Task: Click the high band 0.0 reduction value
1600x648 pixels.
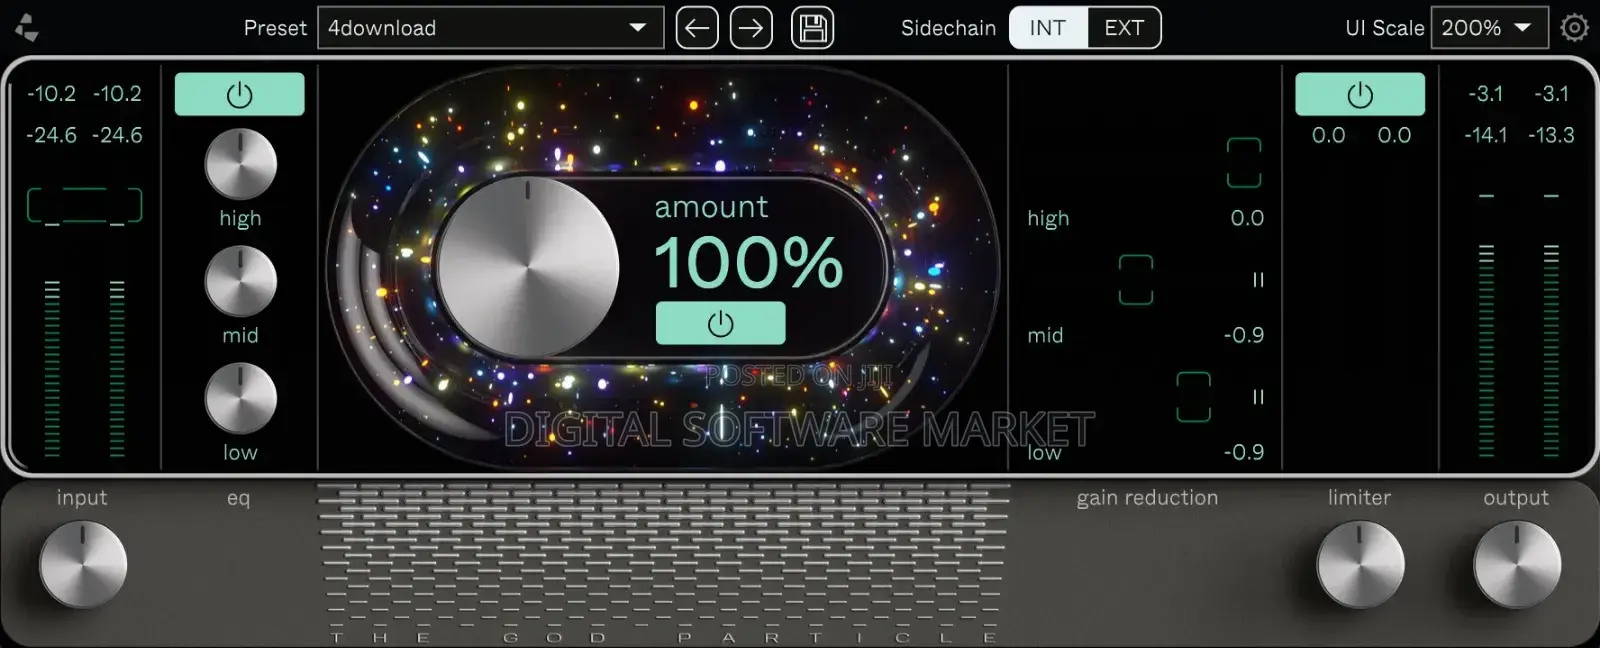Action: tap(1247, 218)
